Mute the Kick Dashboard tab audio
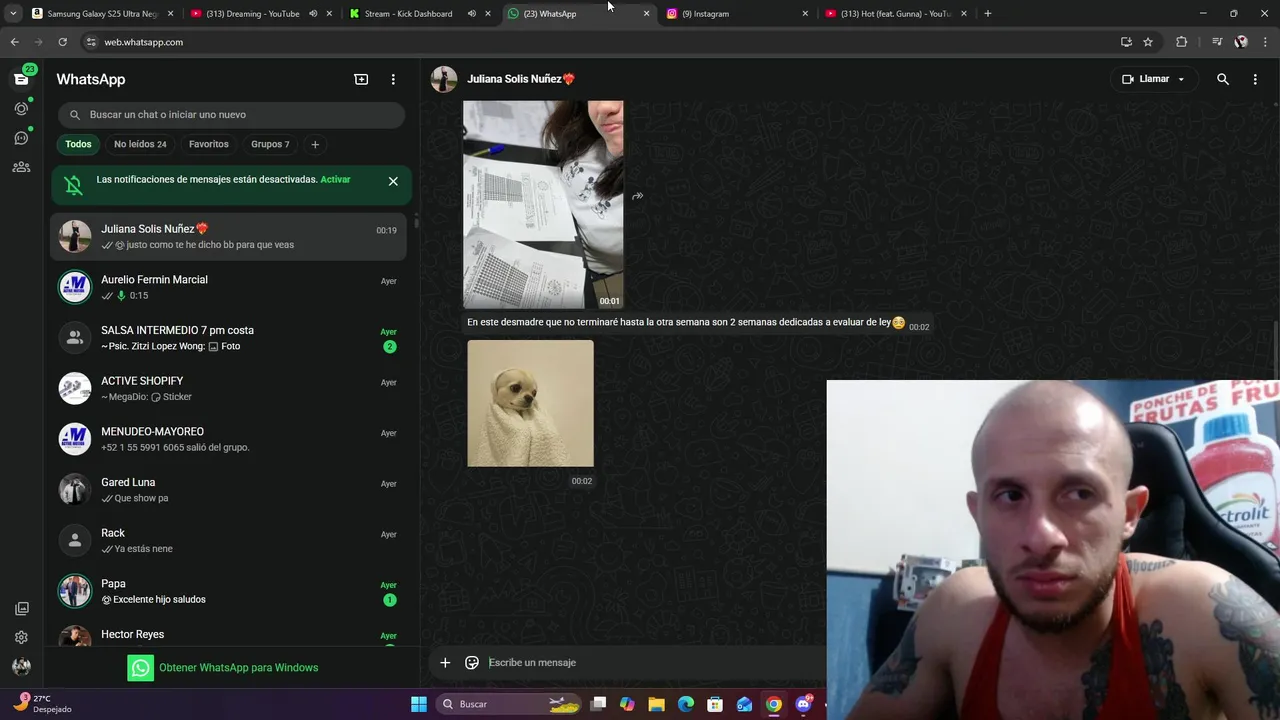Screen dimensions: 1280x720 [x=471, y=14]
